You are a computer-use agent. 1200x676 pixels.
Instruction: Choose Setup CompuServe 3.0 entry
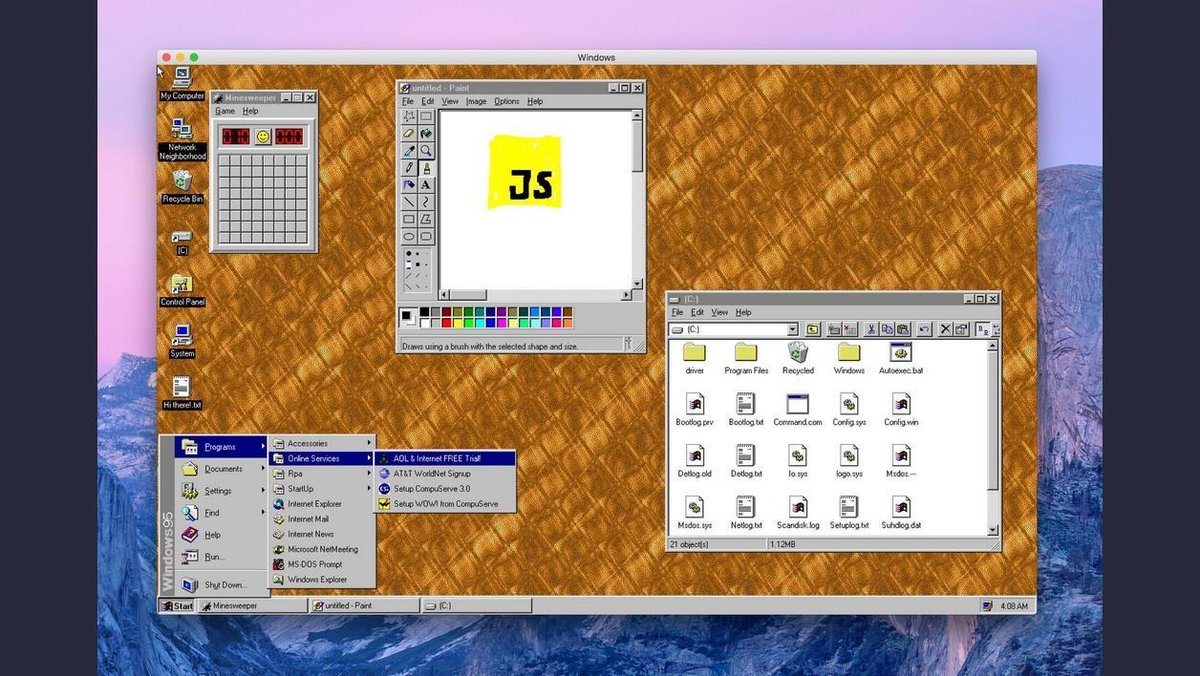(x=445, y=488)
